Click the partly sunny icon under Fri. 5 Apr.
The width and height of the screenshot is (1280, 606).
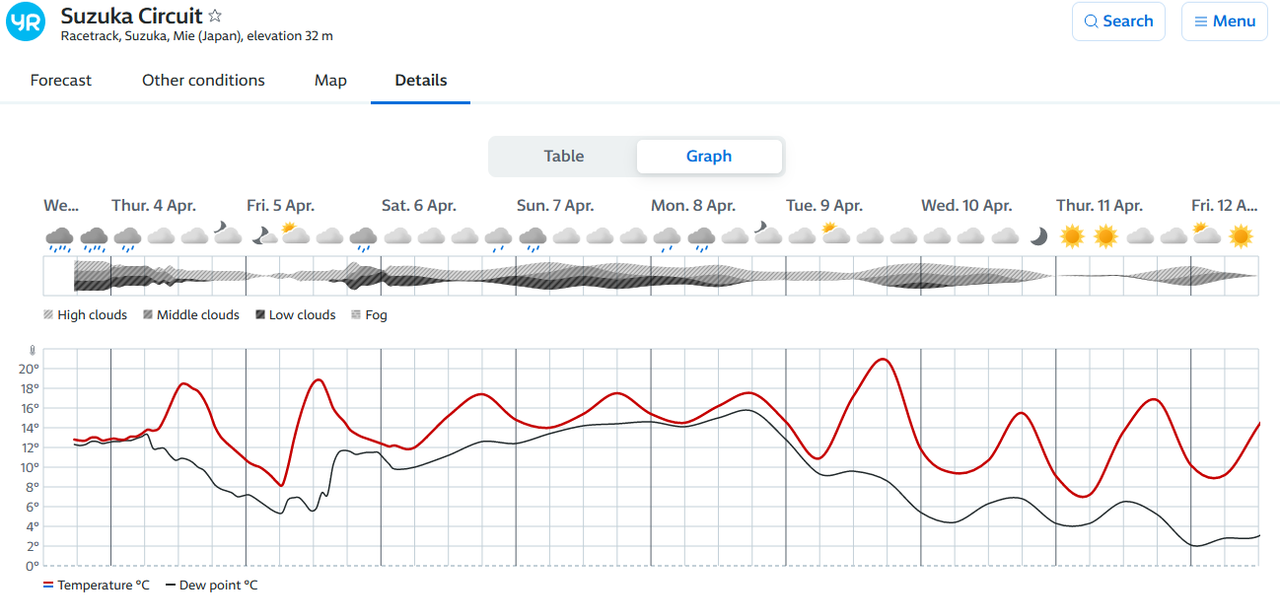(295, 235)
